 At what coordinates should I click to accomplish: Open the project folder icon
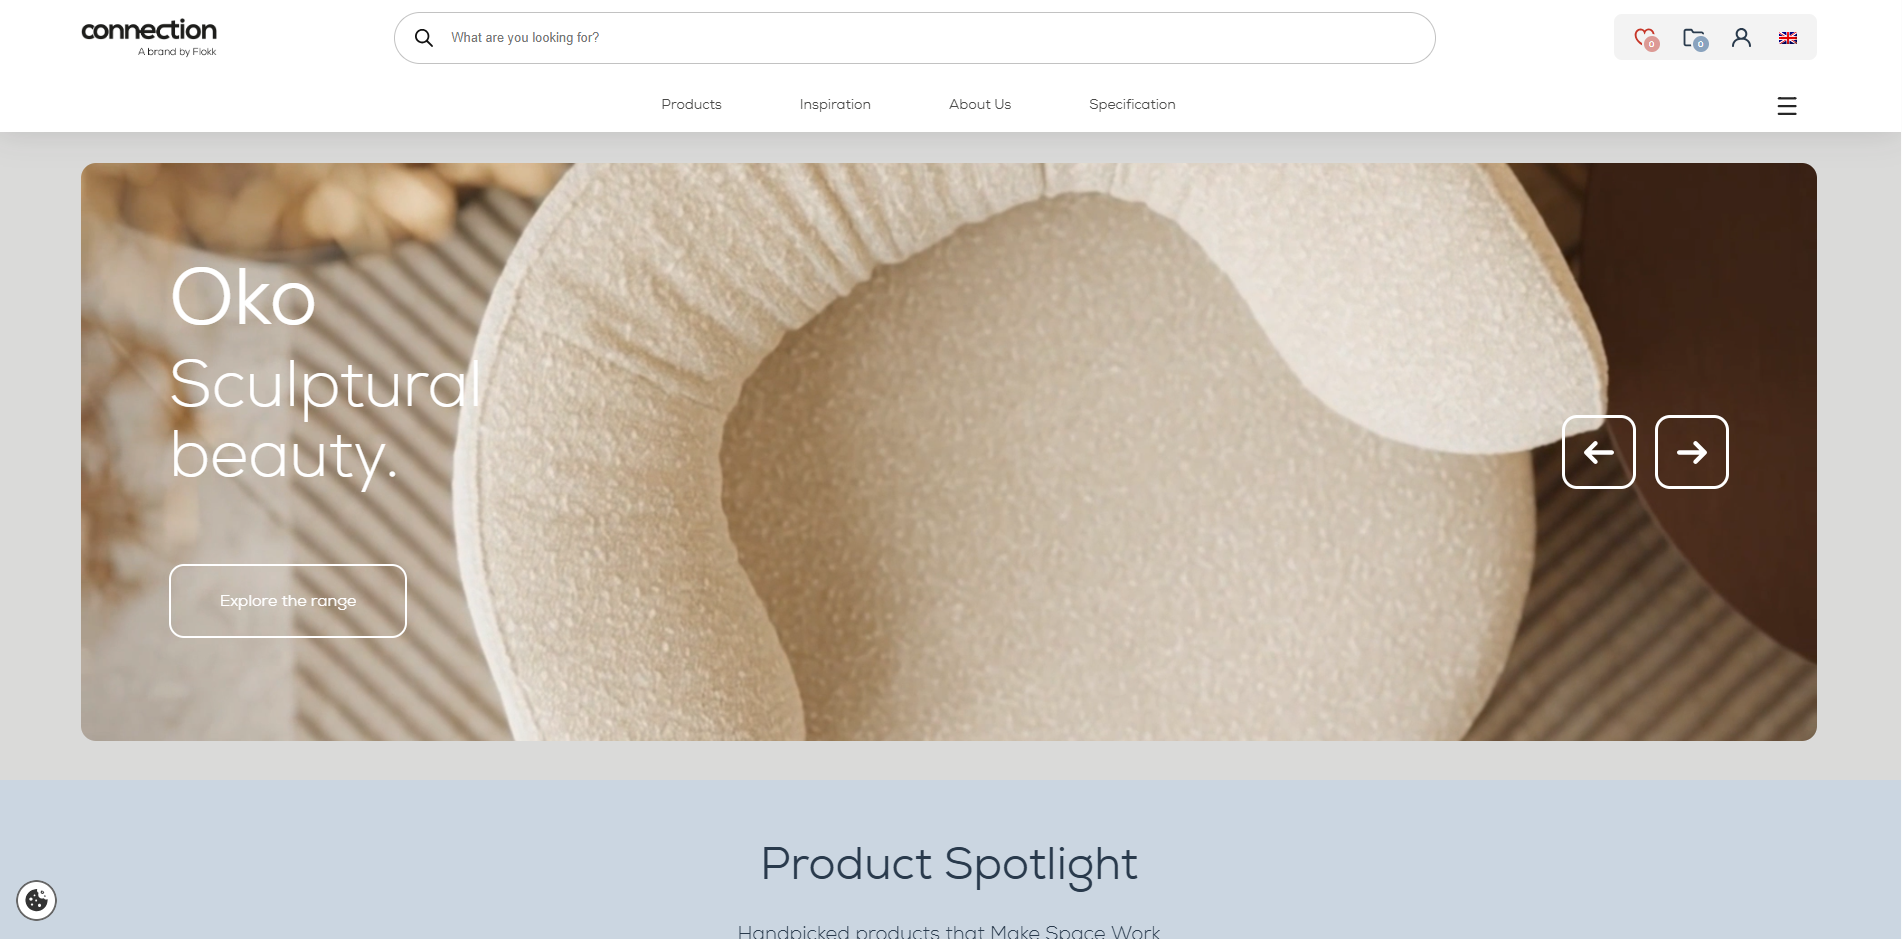(1694, 38)
